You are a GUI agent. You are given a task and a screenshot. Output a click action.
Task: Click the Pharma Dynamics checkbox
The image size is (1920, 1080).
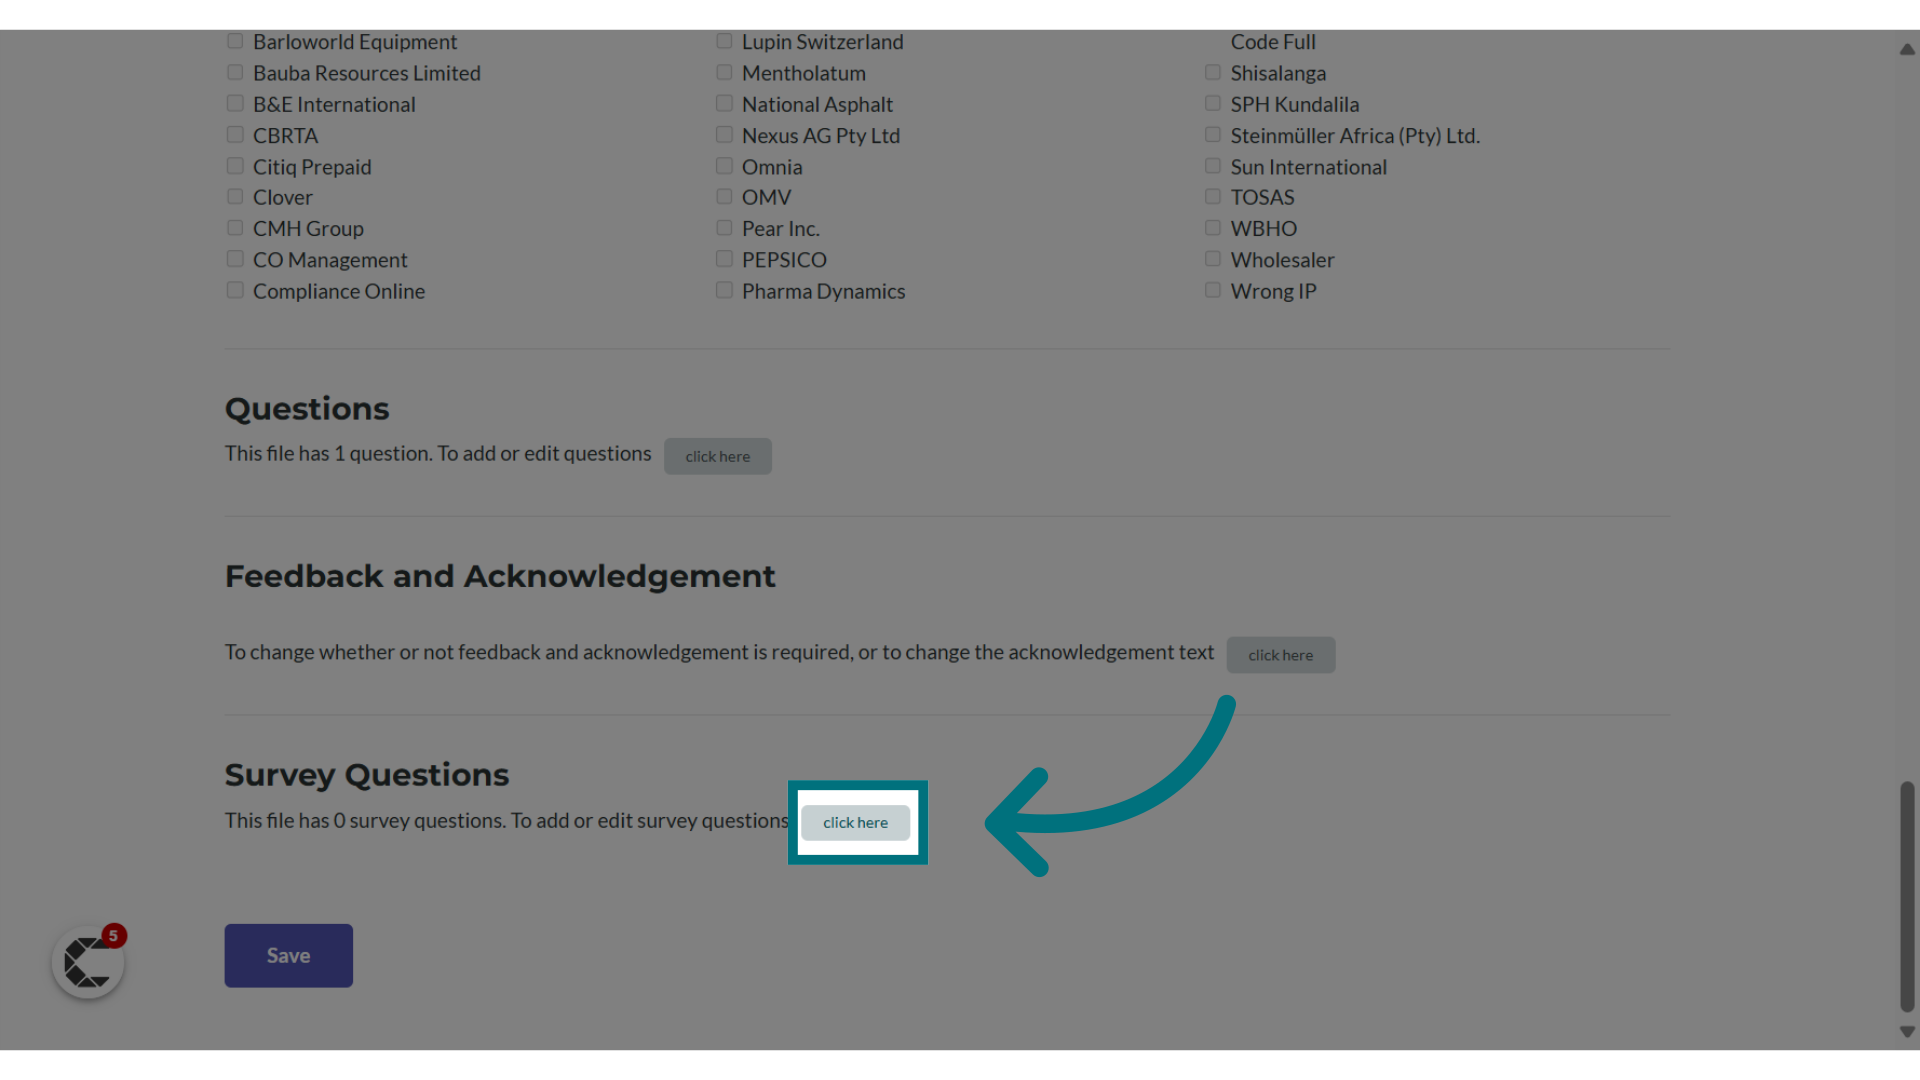tap(724, 290)
